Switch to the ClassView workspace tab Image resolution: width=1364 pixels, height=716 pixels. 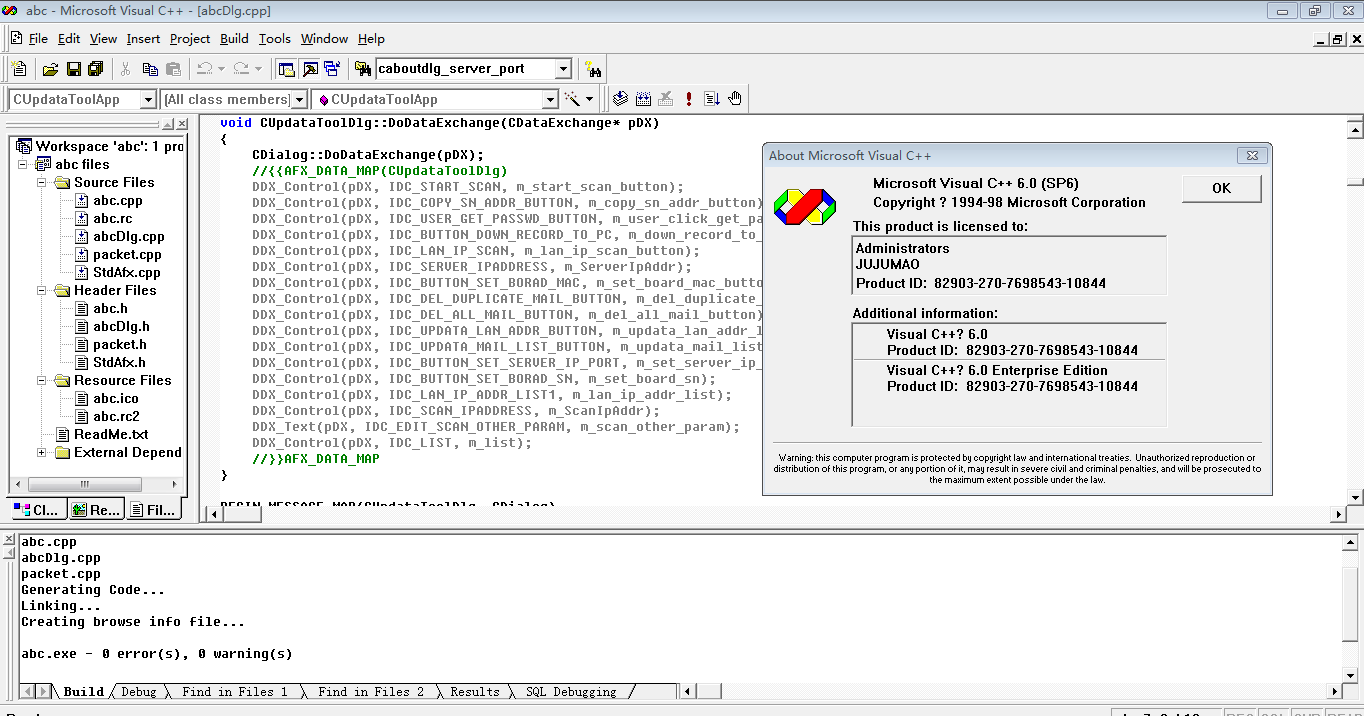click(39, 509)
